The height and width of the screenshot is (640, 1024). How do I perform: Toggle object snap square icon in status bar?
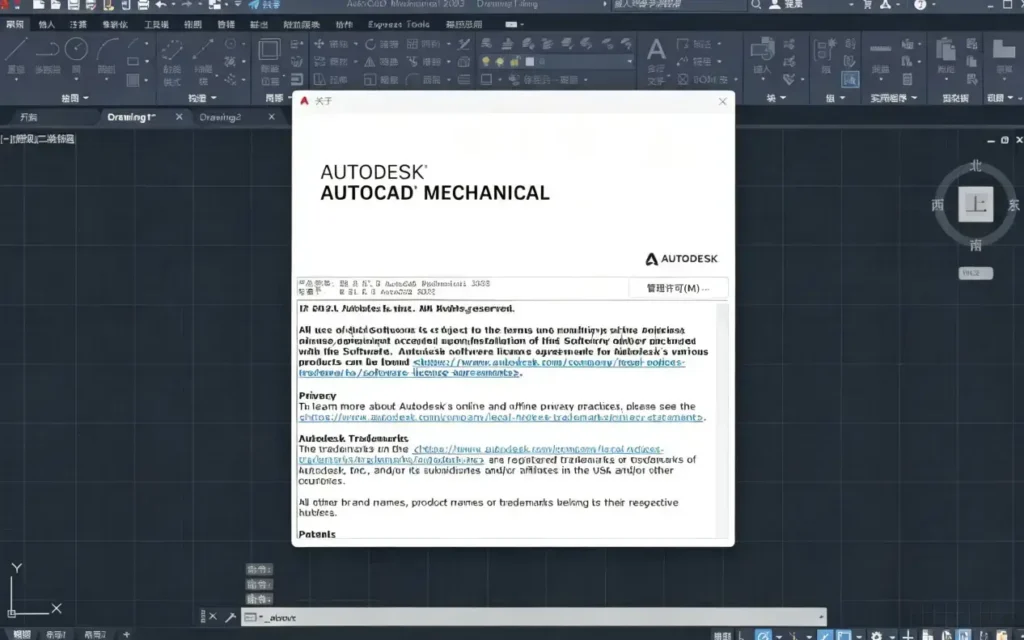[x=844, y=635]
